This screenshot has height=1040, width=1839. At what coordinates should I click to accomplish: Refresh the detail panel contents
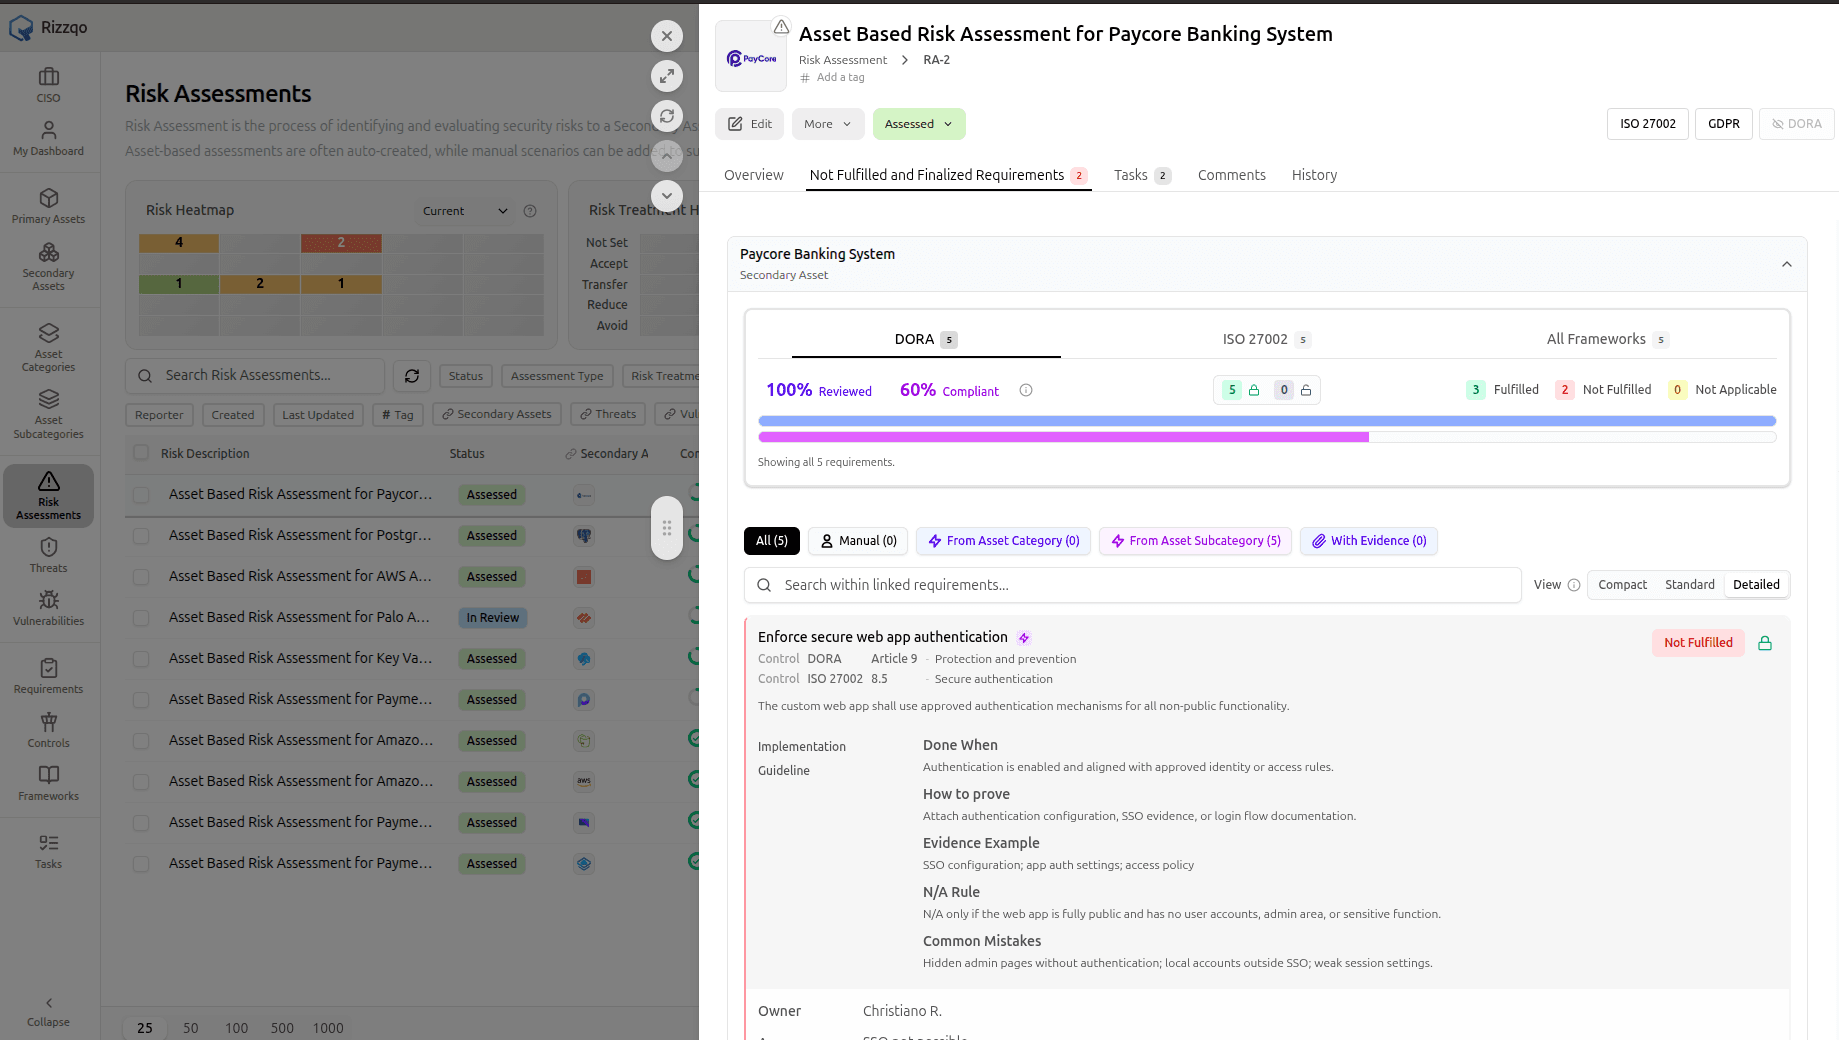[667, 116]
